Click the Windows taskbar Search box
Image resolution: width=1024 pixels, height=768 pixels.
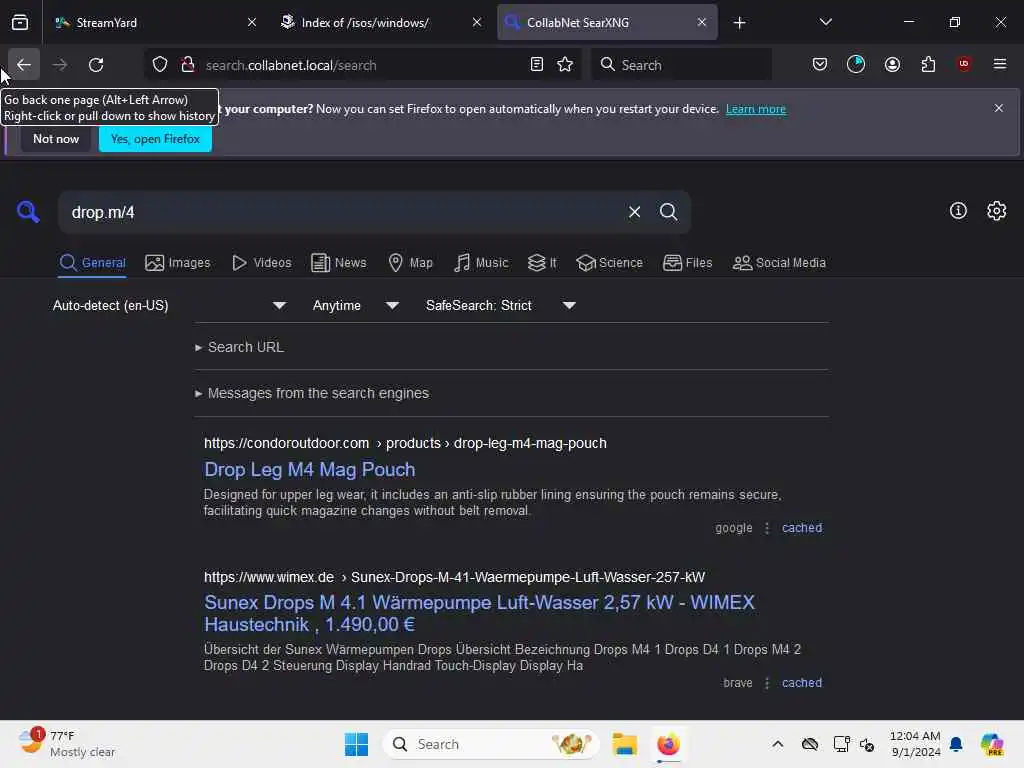(x=491, y=744)
